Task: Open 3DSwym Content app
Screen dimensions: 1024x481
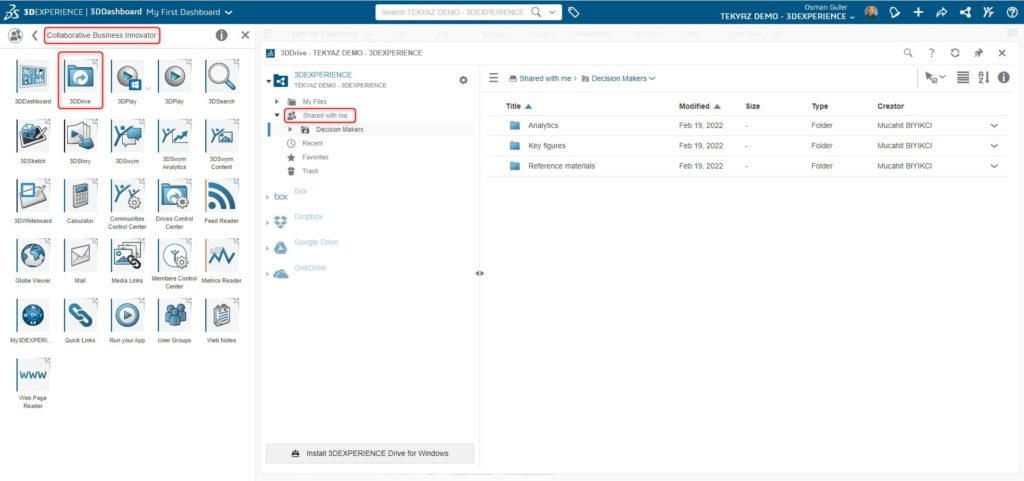Action: point(221,136)
